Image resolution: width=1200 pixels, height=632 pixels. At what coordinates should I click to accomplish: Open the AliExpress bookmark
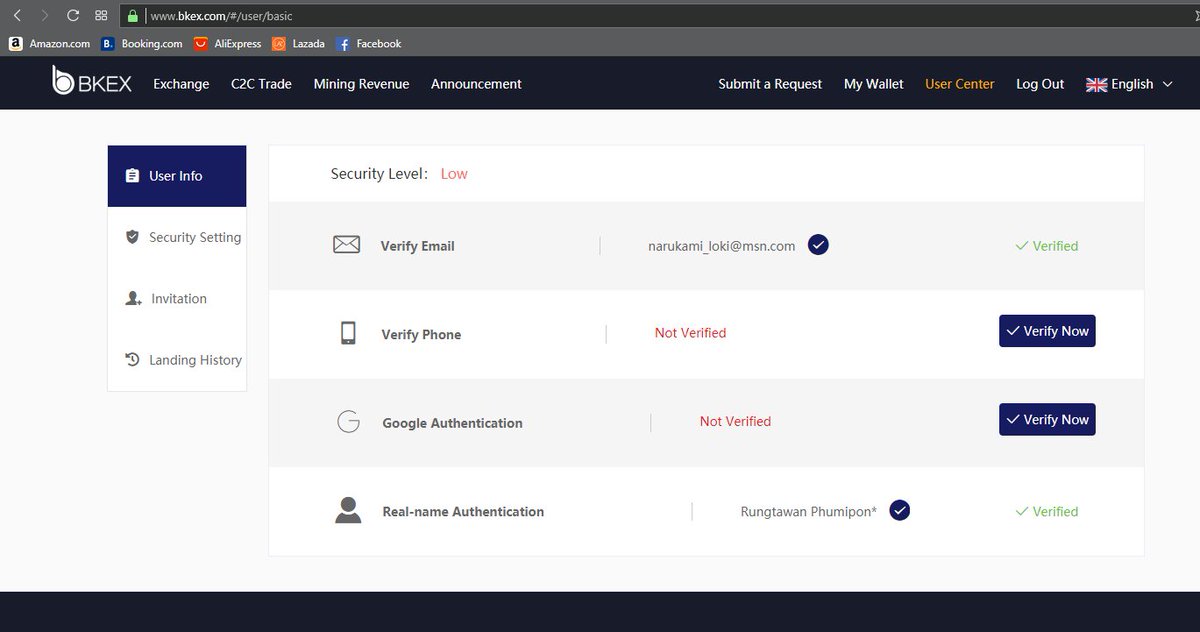228,44
